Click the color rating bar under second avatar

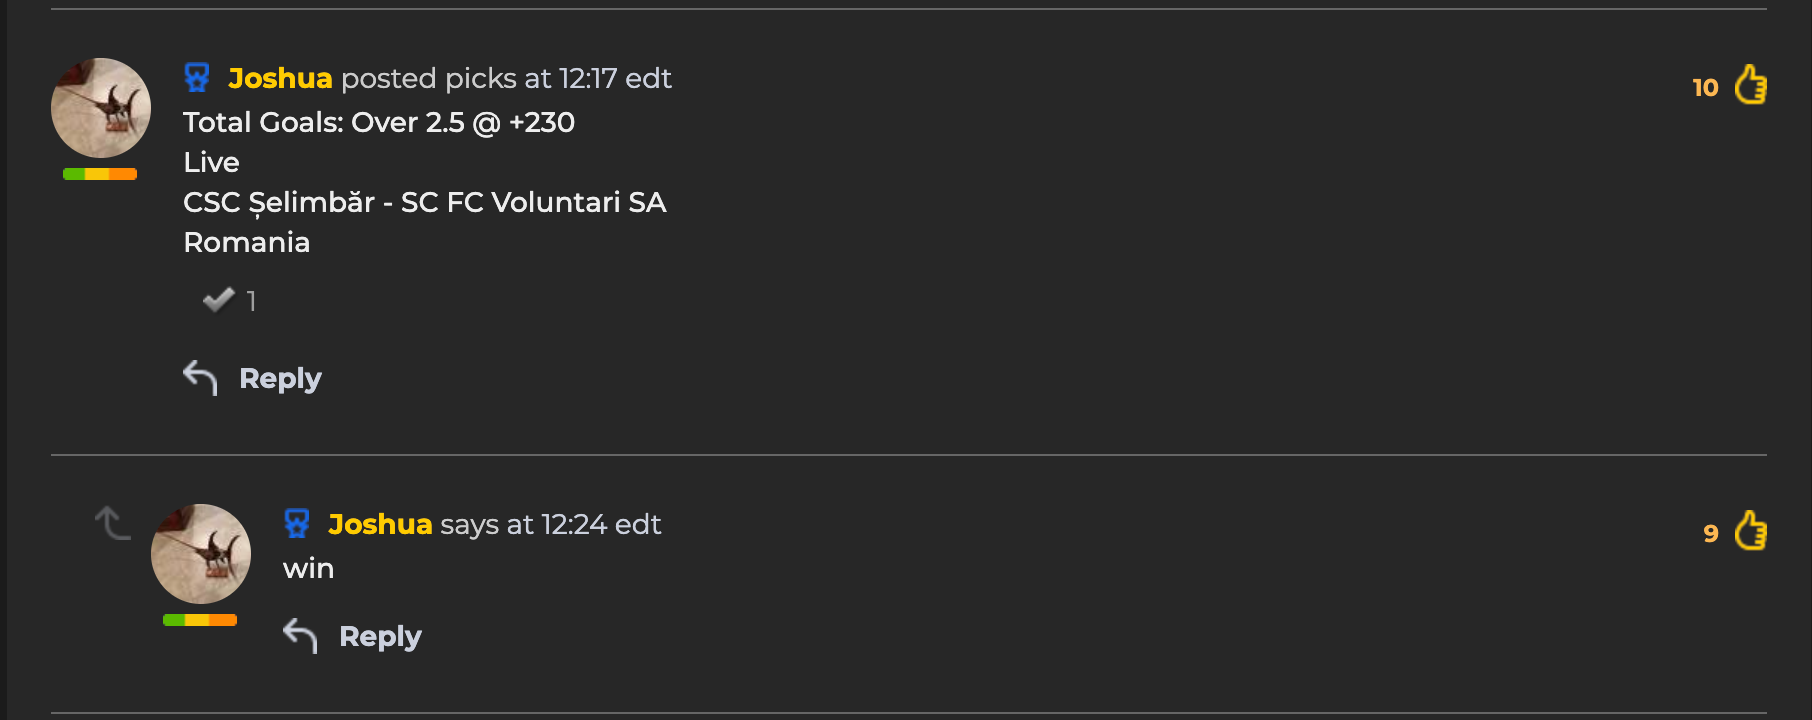click(200, 620)
